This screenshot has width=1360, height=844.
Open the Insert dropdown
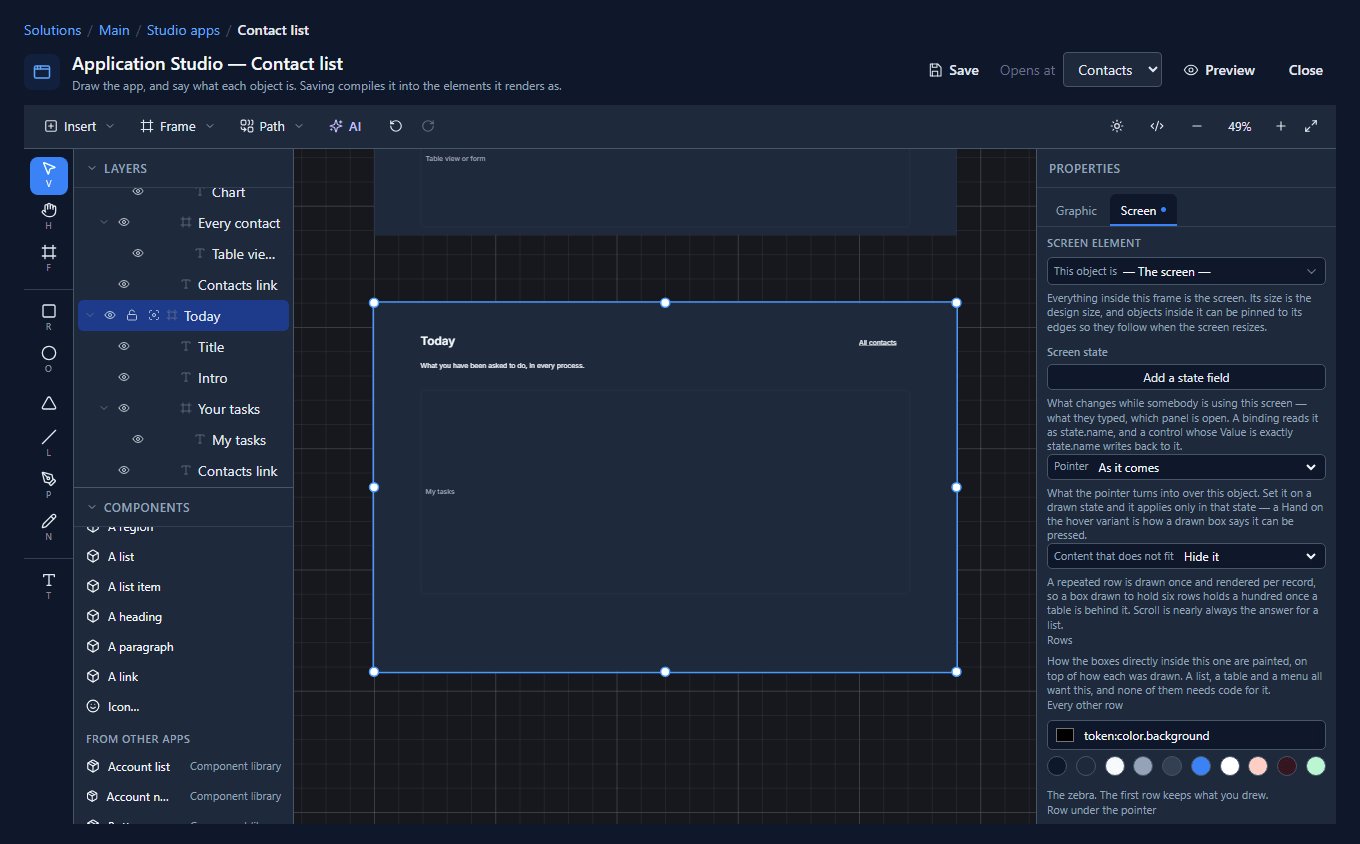tap(80, 126)
